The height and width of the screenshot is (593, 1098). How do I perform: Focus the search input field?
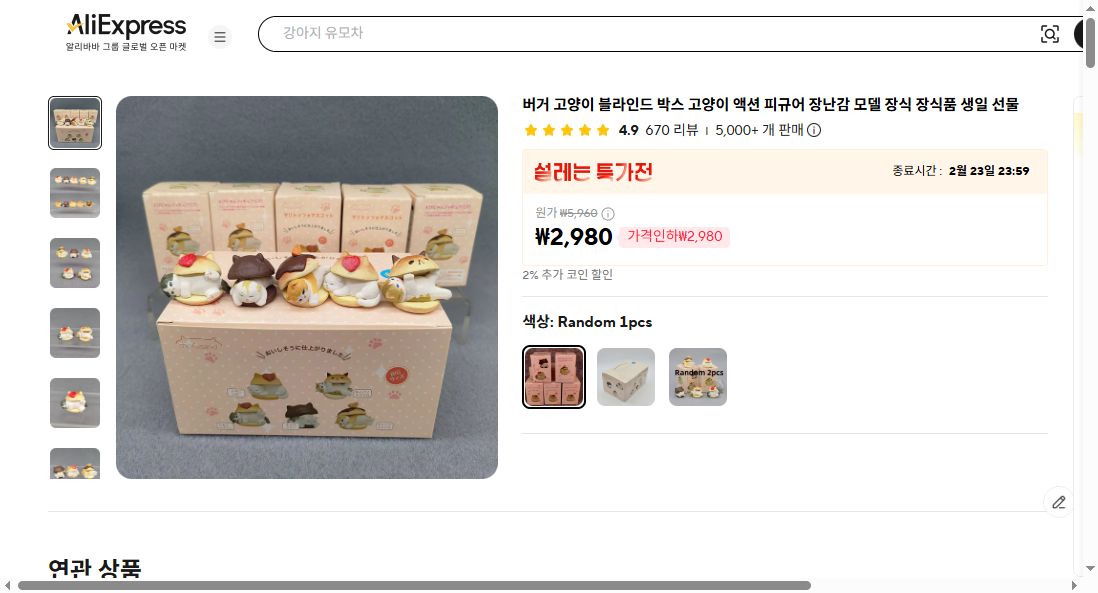tap(600, 33)
